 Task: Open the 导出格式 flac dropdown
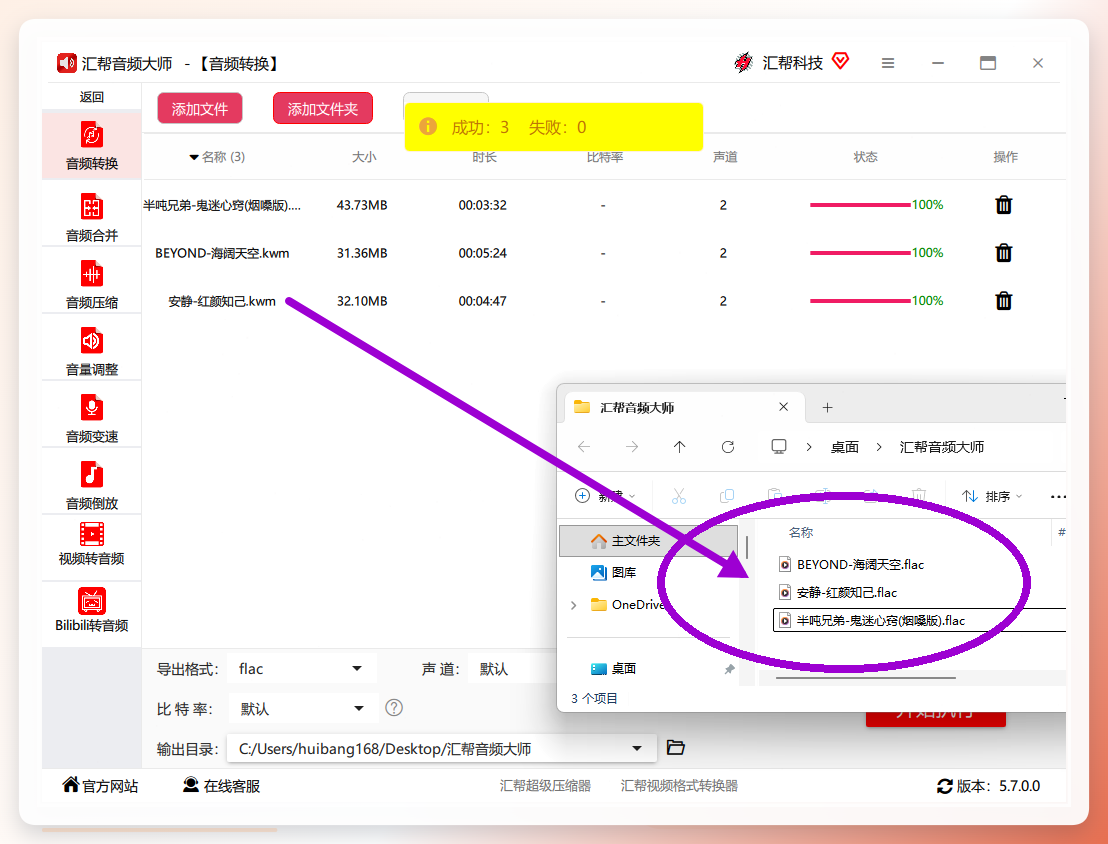coord(302,669)
